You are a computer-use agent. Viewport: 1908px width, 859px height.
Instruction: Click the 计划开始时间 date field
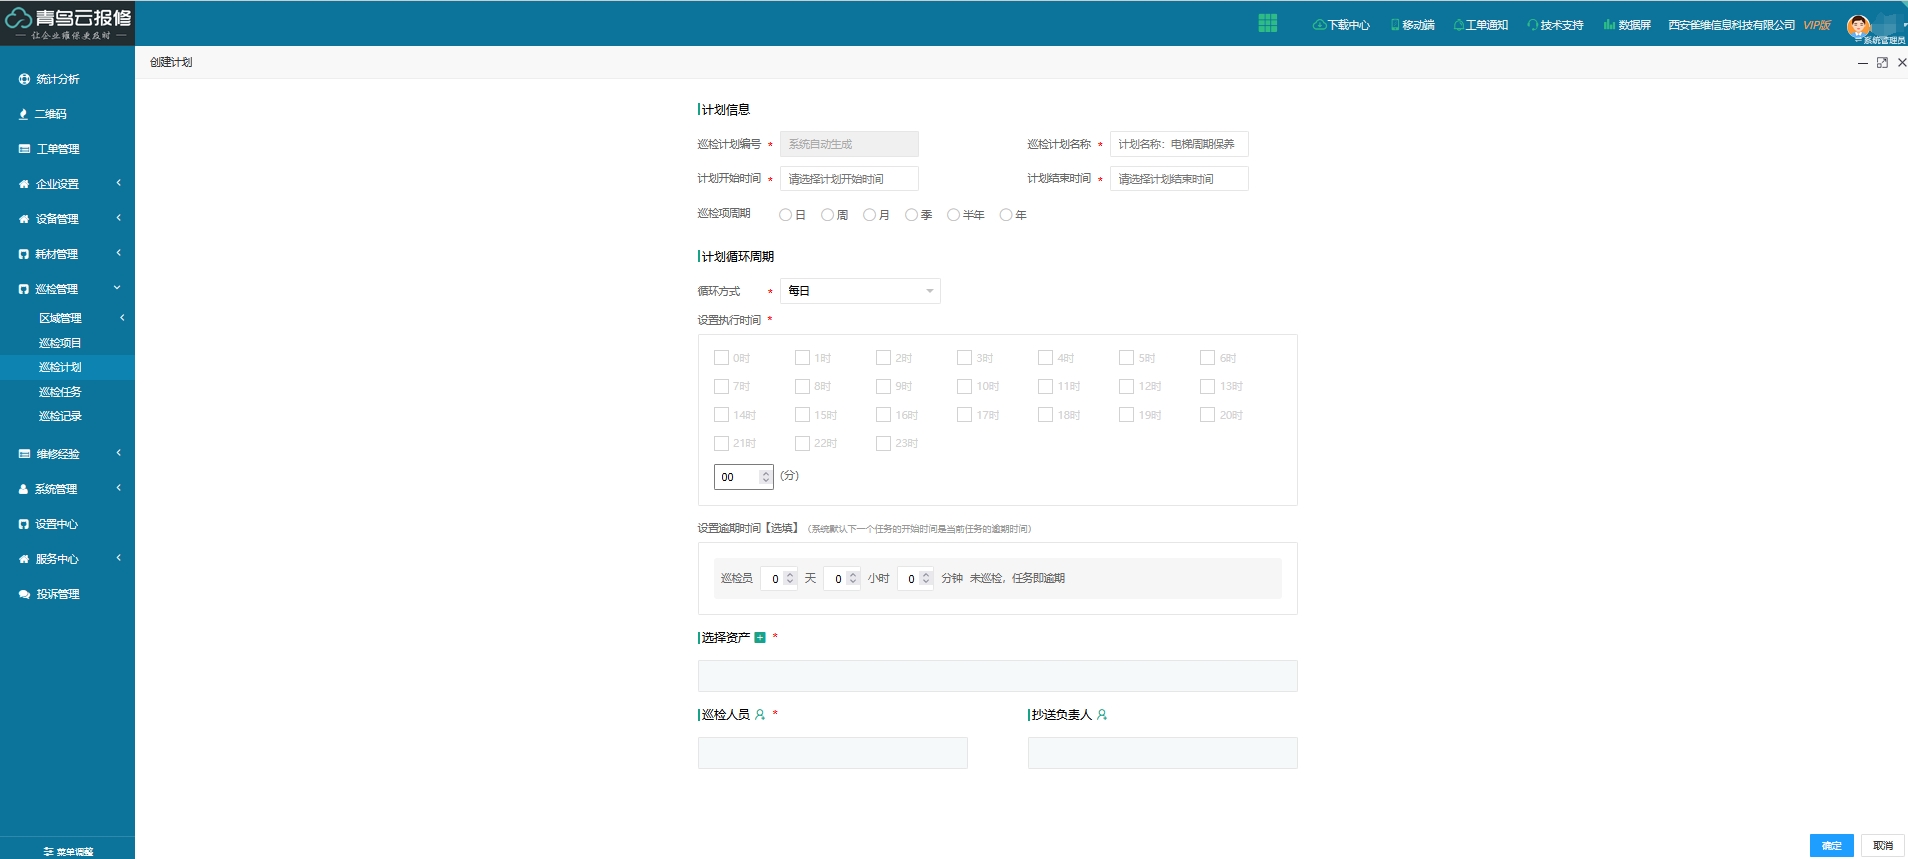point(848,179)
